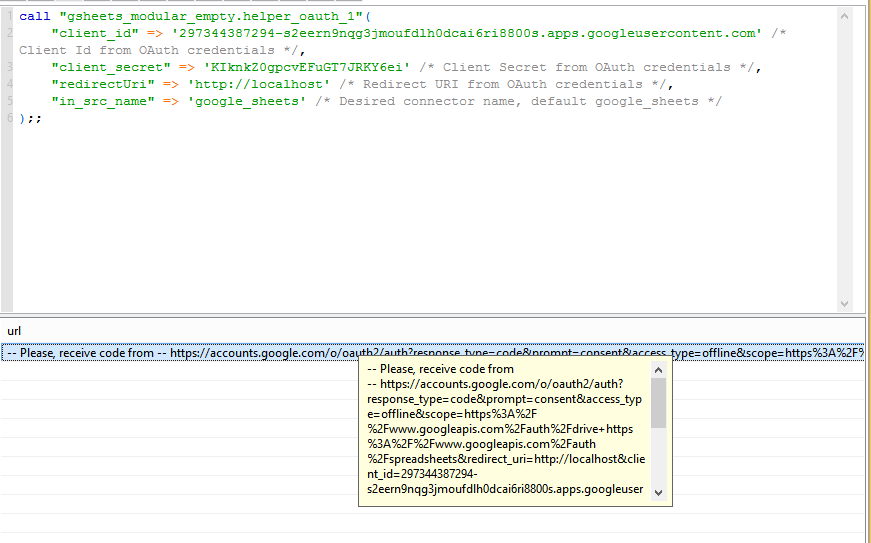The width and height of the screenshot is (871, 543).
Task: Click the tooltip scrollbar down arrow
Action: [x=658, y=492]
